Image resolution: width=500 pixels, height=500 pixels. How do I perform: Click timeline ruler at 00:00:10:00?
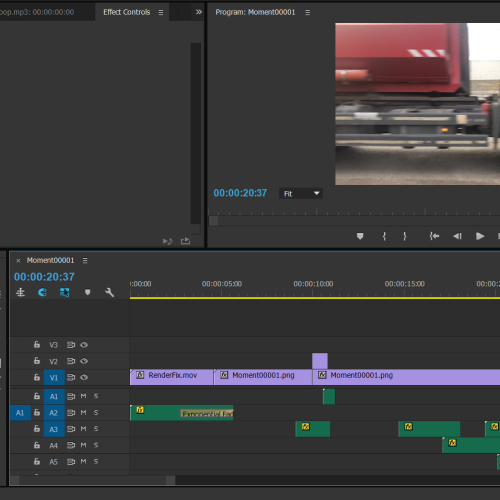(x=313, y=284)
